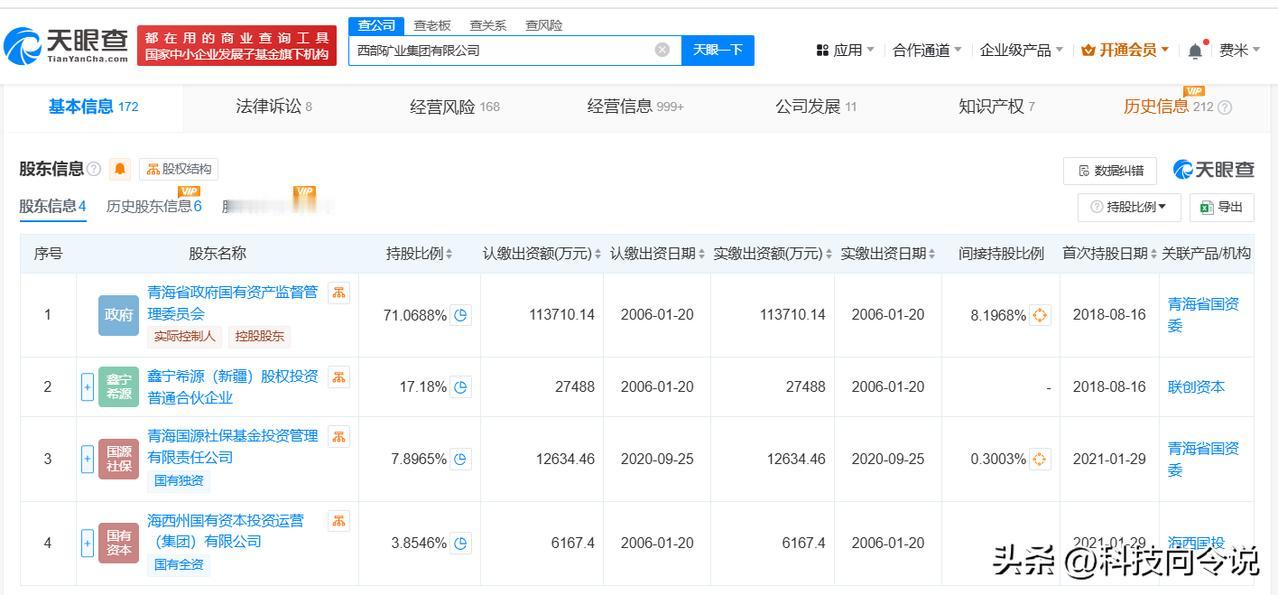Show pie chart for 3.8546% holding
Viewport: 1278px width, 595px height.
pos(461,543)
